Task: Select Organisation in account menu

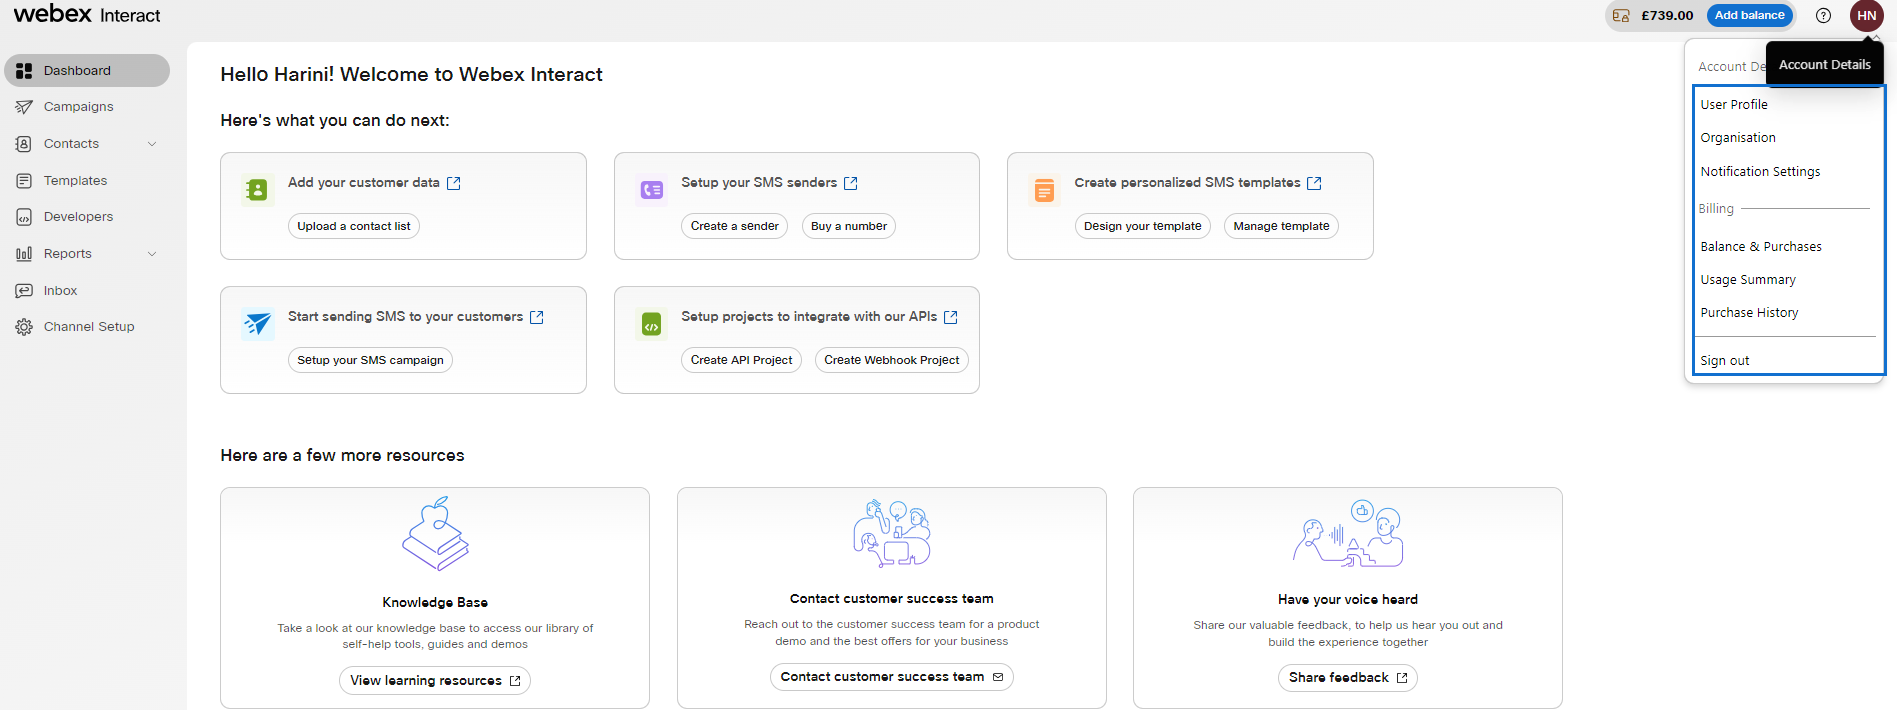Action: point(1738,138)
